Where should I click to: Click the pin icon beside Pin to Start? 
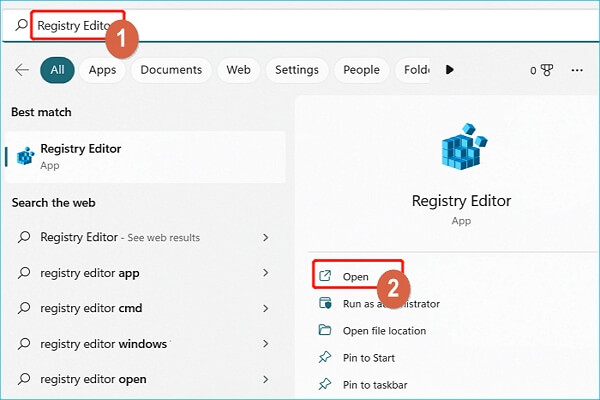pyautogui.click(x=325, y=357)
